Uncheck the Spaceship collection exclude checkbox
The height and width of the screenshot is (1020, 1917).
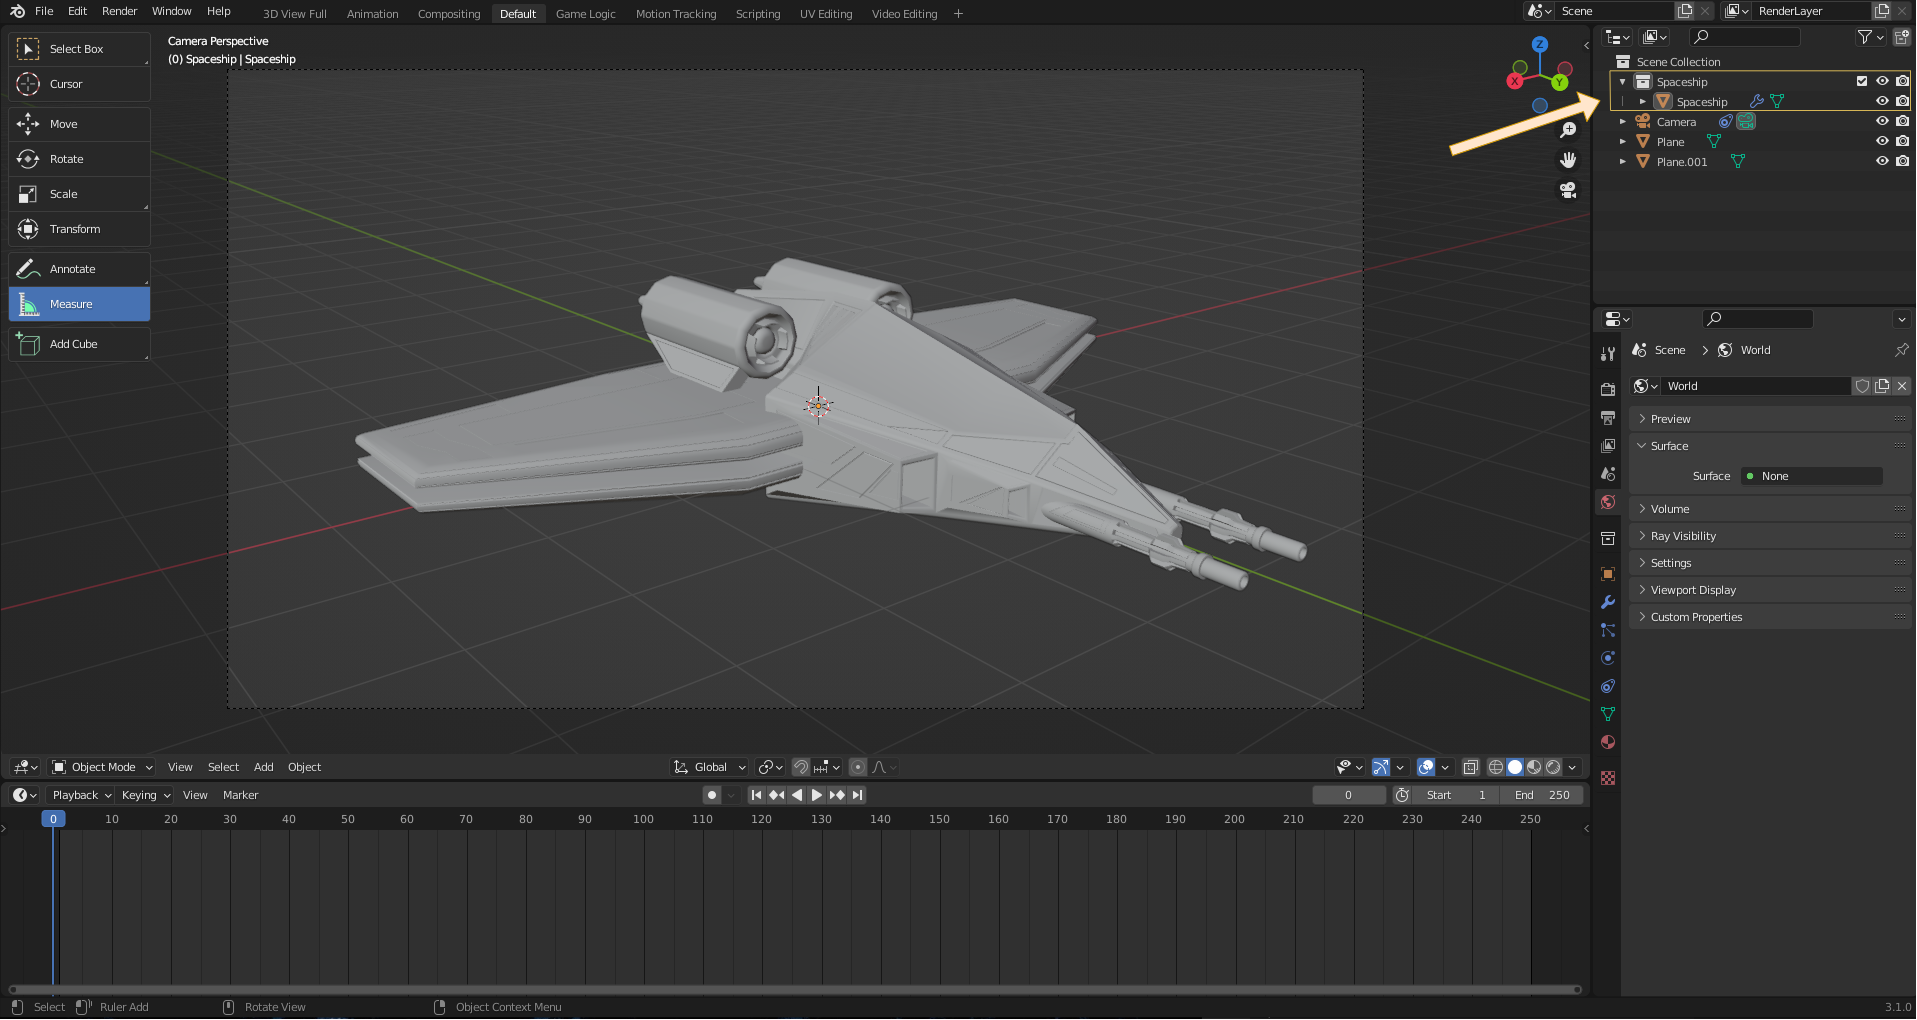pos(1861,81)
